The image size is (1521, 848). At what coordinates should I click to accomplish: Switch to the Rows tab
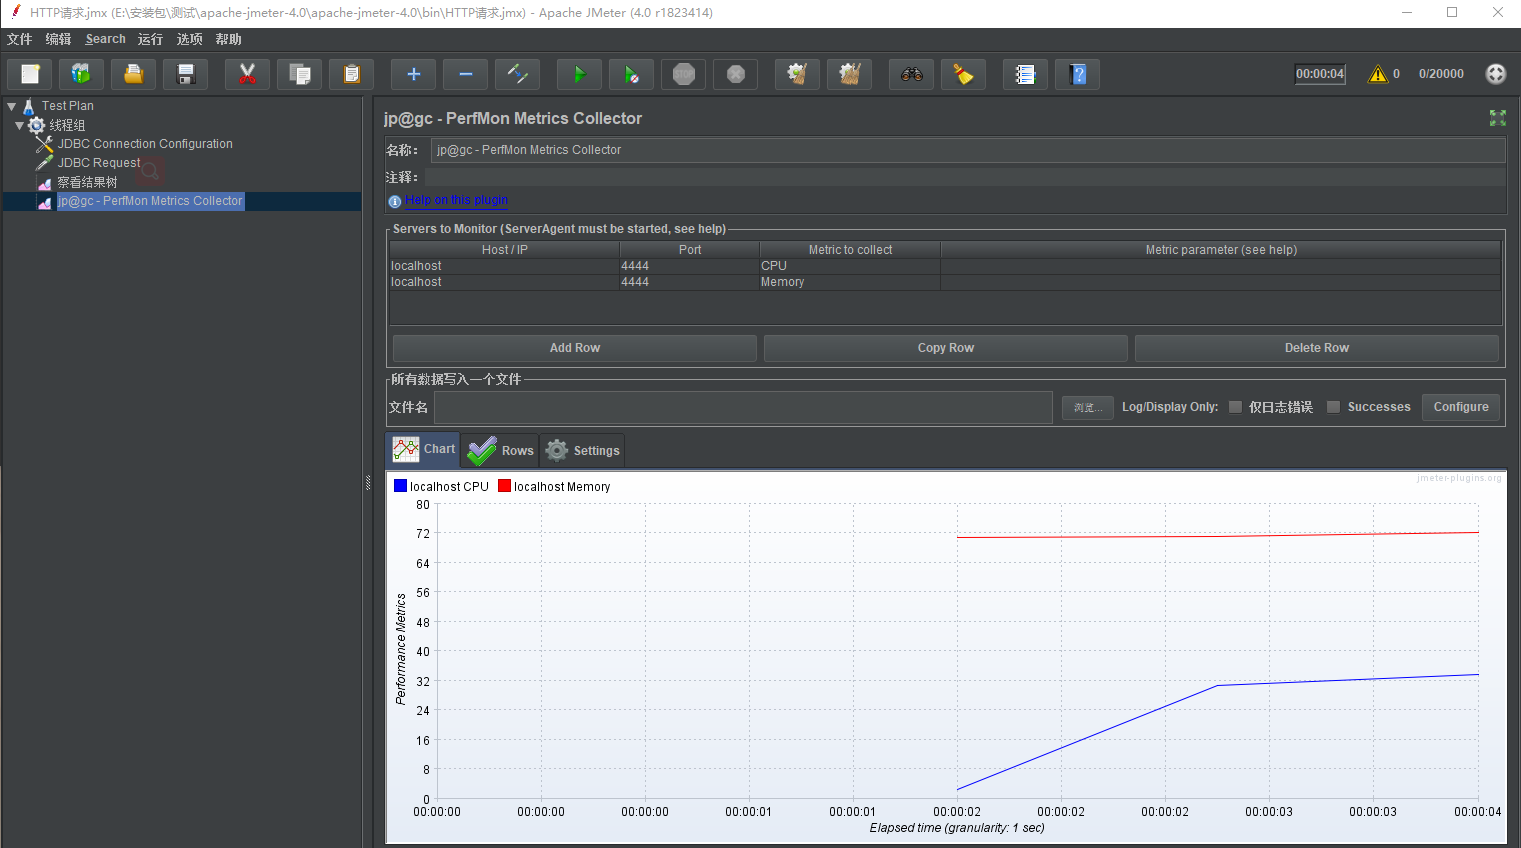tap(500, 451)
